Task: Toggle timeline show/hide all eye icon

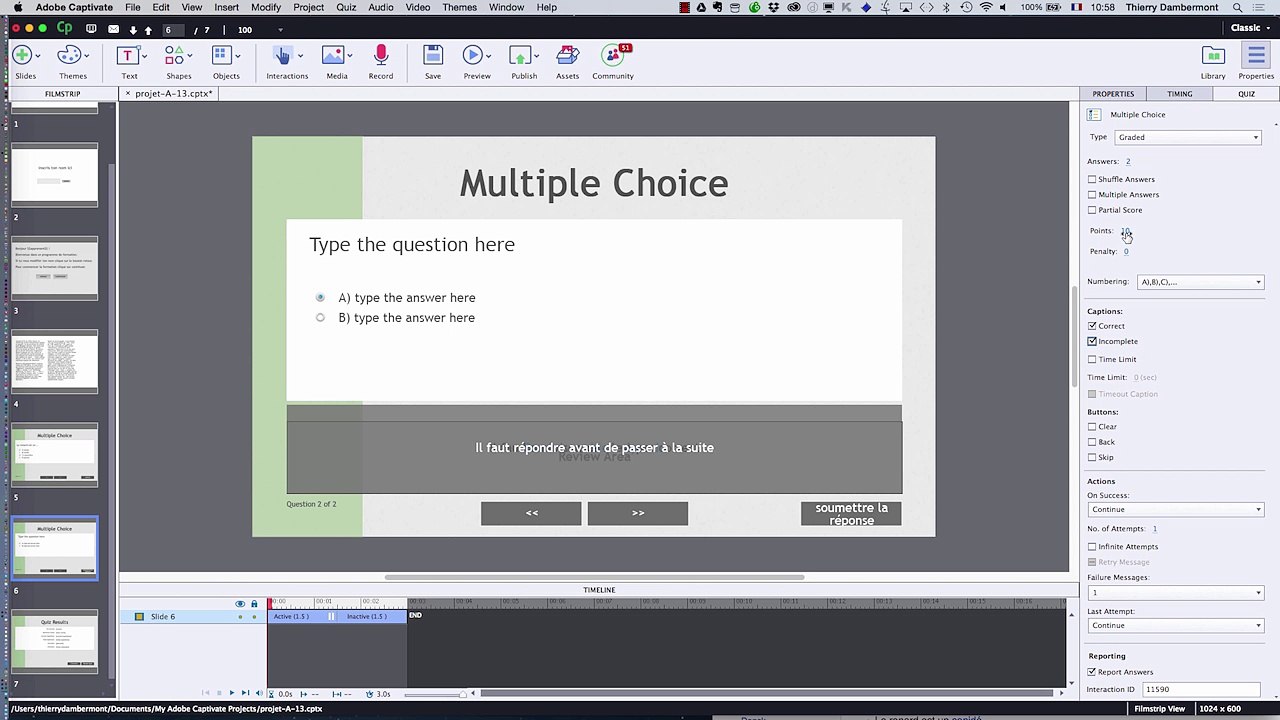Action: pos(240,604)
